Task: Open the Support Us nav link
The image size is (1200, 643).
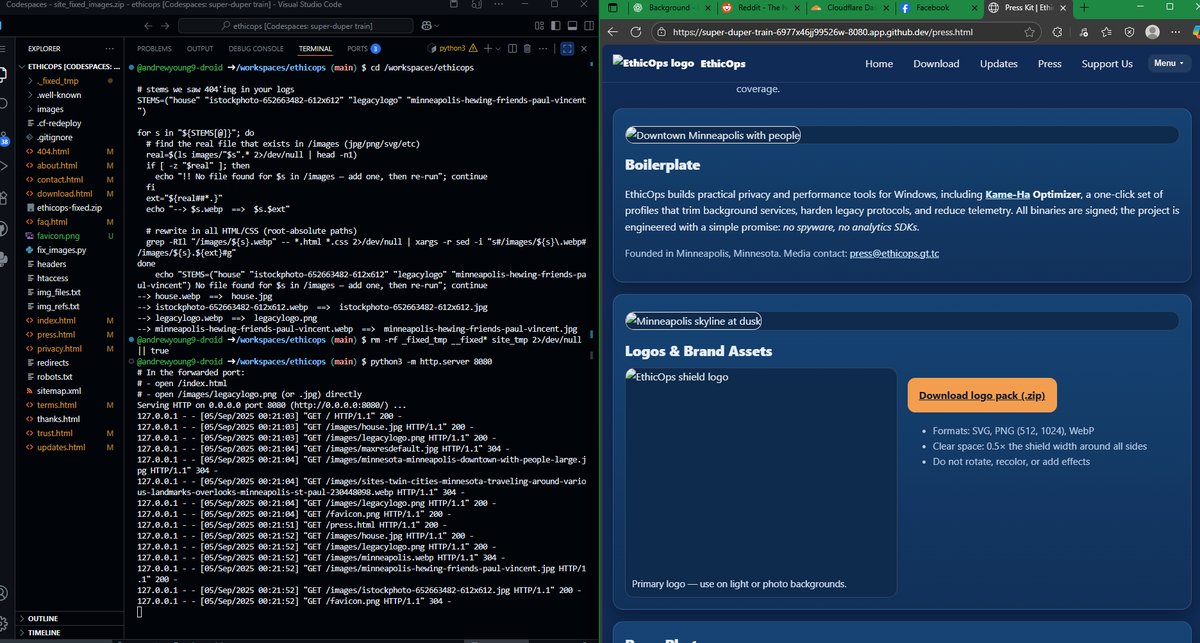Action: click(x=1107, y=64)
